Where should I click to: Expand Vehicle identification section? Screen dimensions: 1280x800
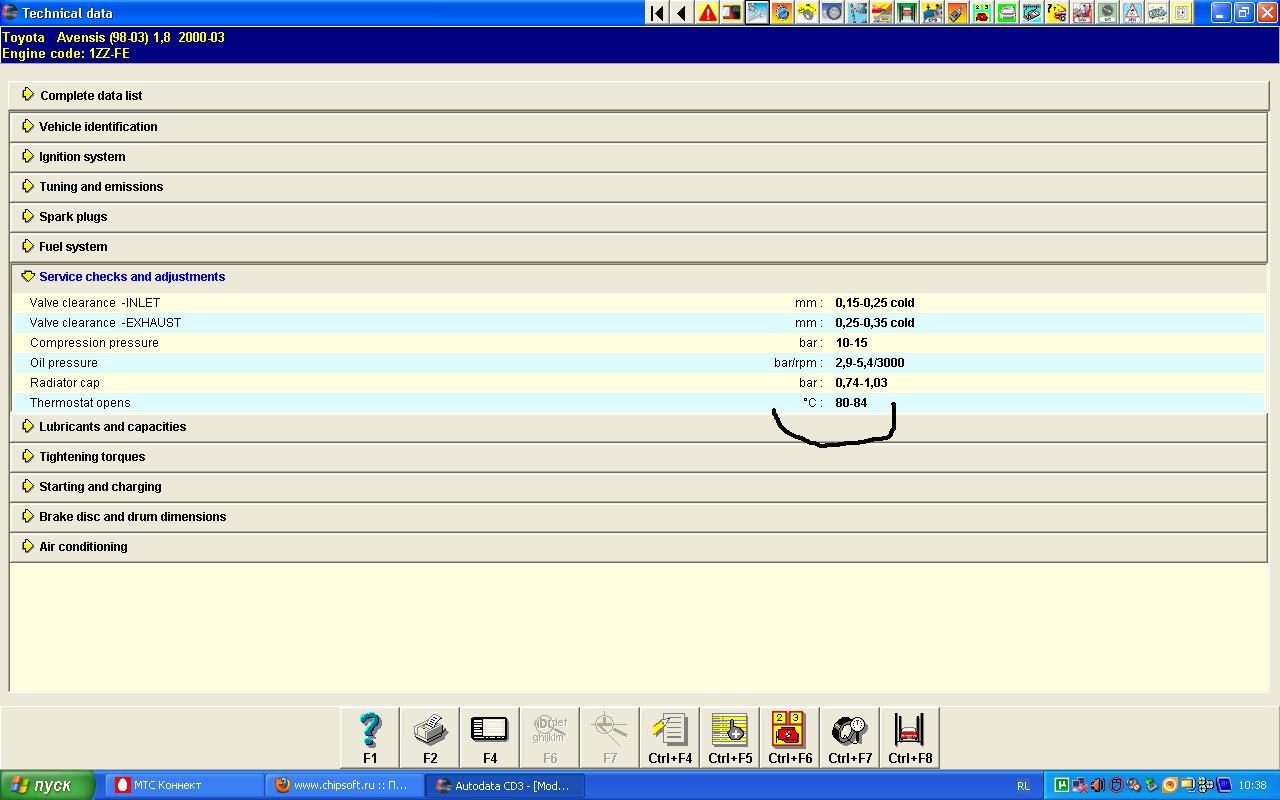(638, 126)
